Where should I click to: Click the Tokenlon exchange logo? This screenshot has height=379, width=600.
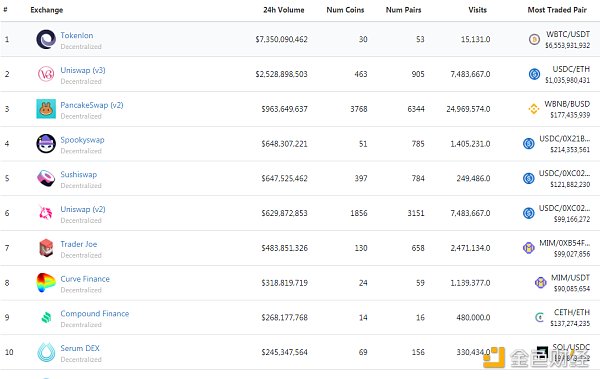46,39
